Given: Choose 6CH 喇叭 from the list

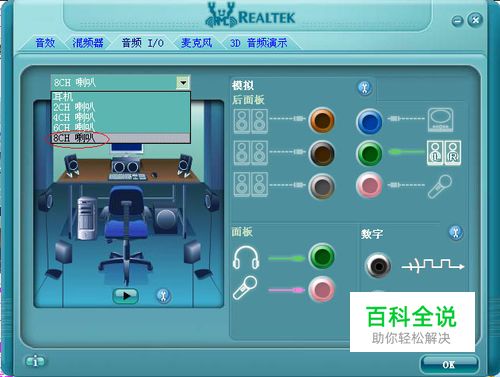Looking at the screenshot, I should (121, 127).
